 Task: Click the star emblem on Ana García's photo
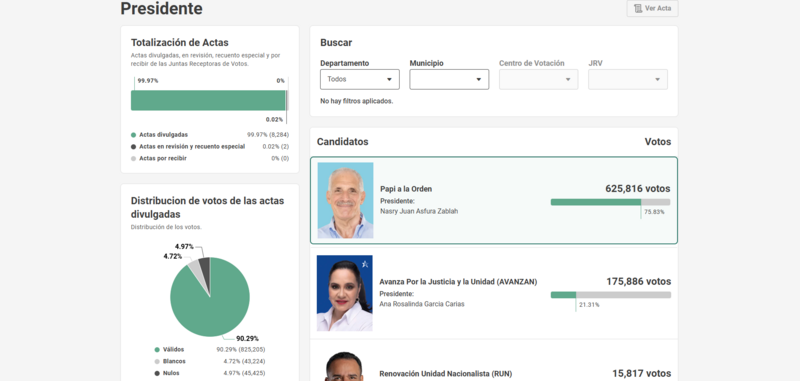click(x=365, y=264)
